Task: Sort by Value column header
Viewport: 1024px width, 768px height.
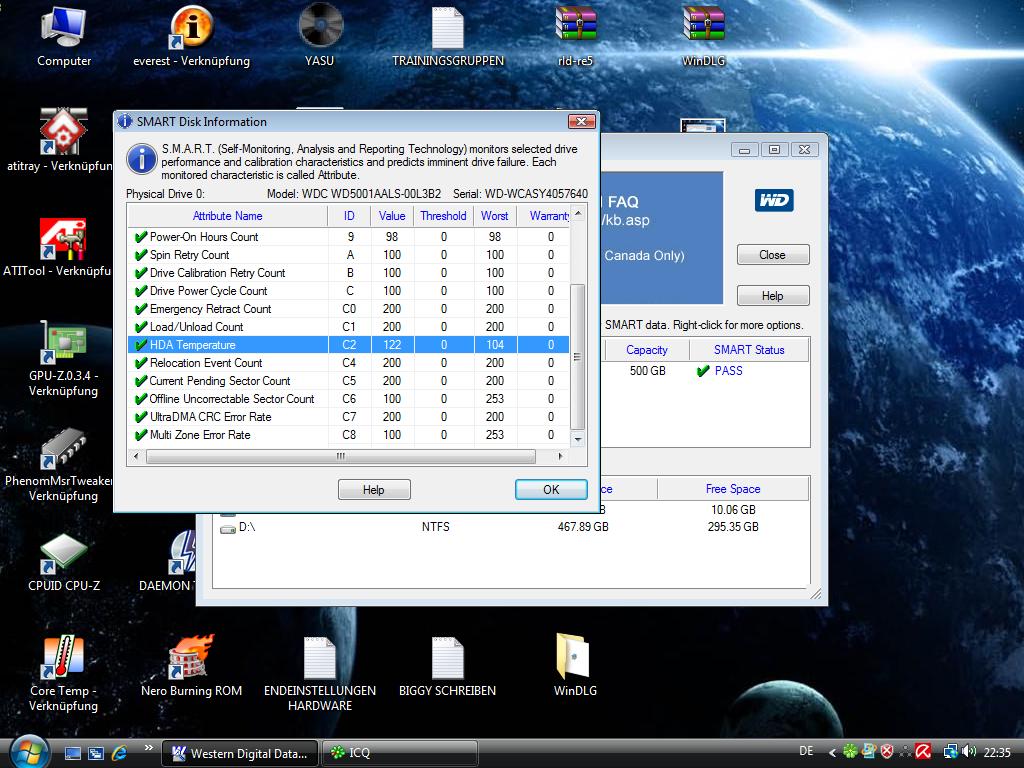Action: [x=392, y=216]
